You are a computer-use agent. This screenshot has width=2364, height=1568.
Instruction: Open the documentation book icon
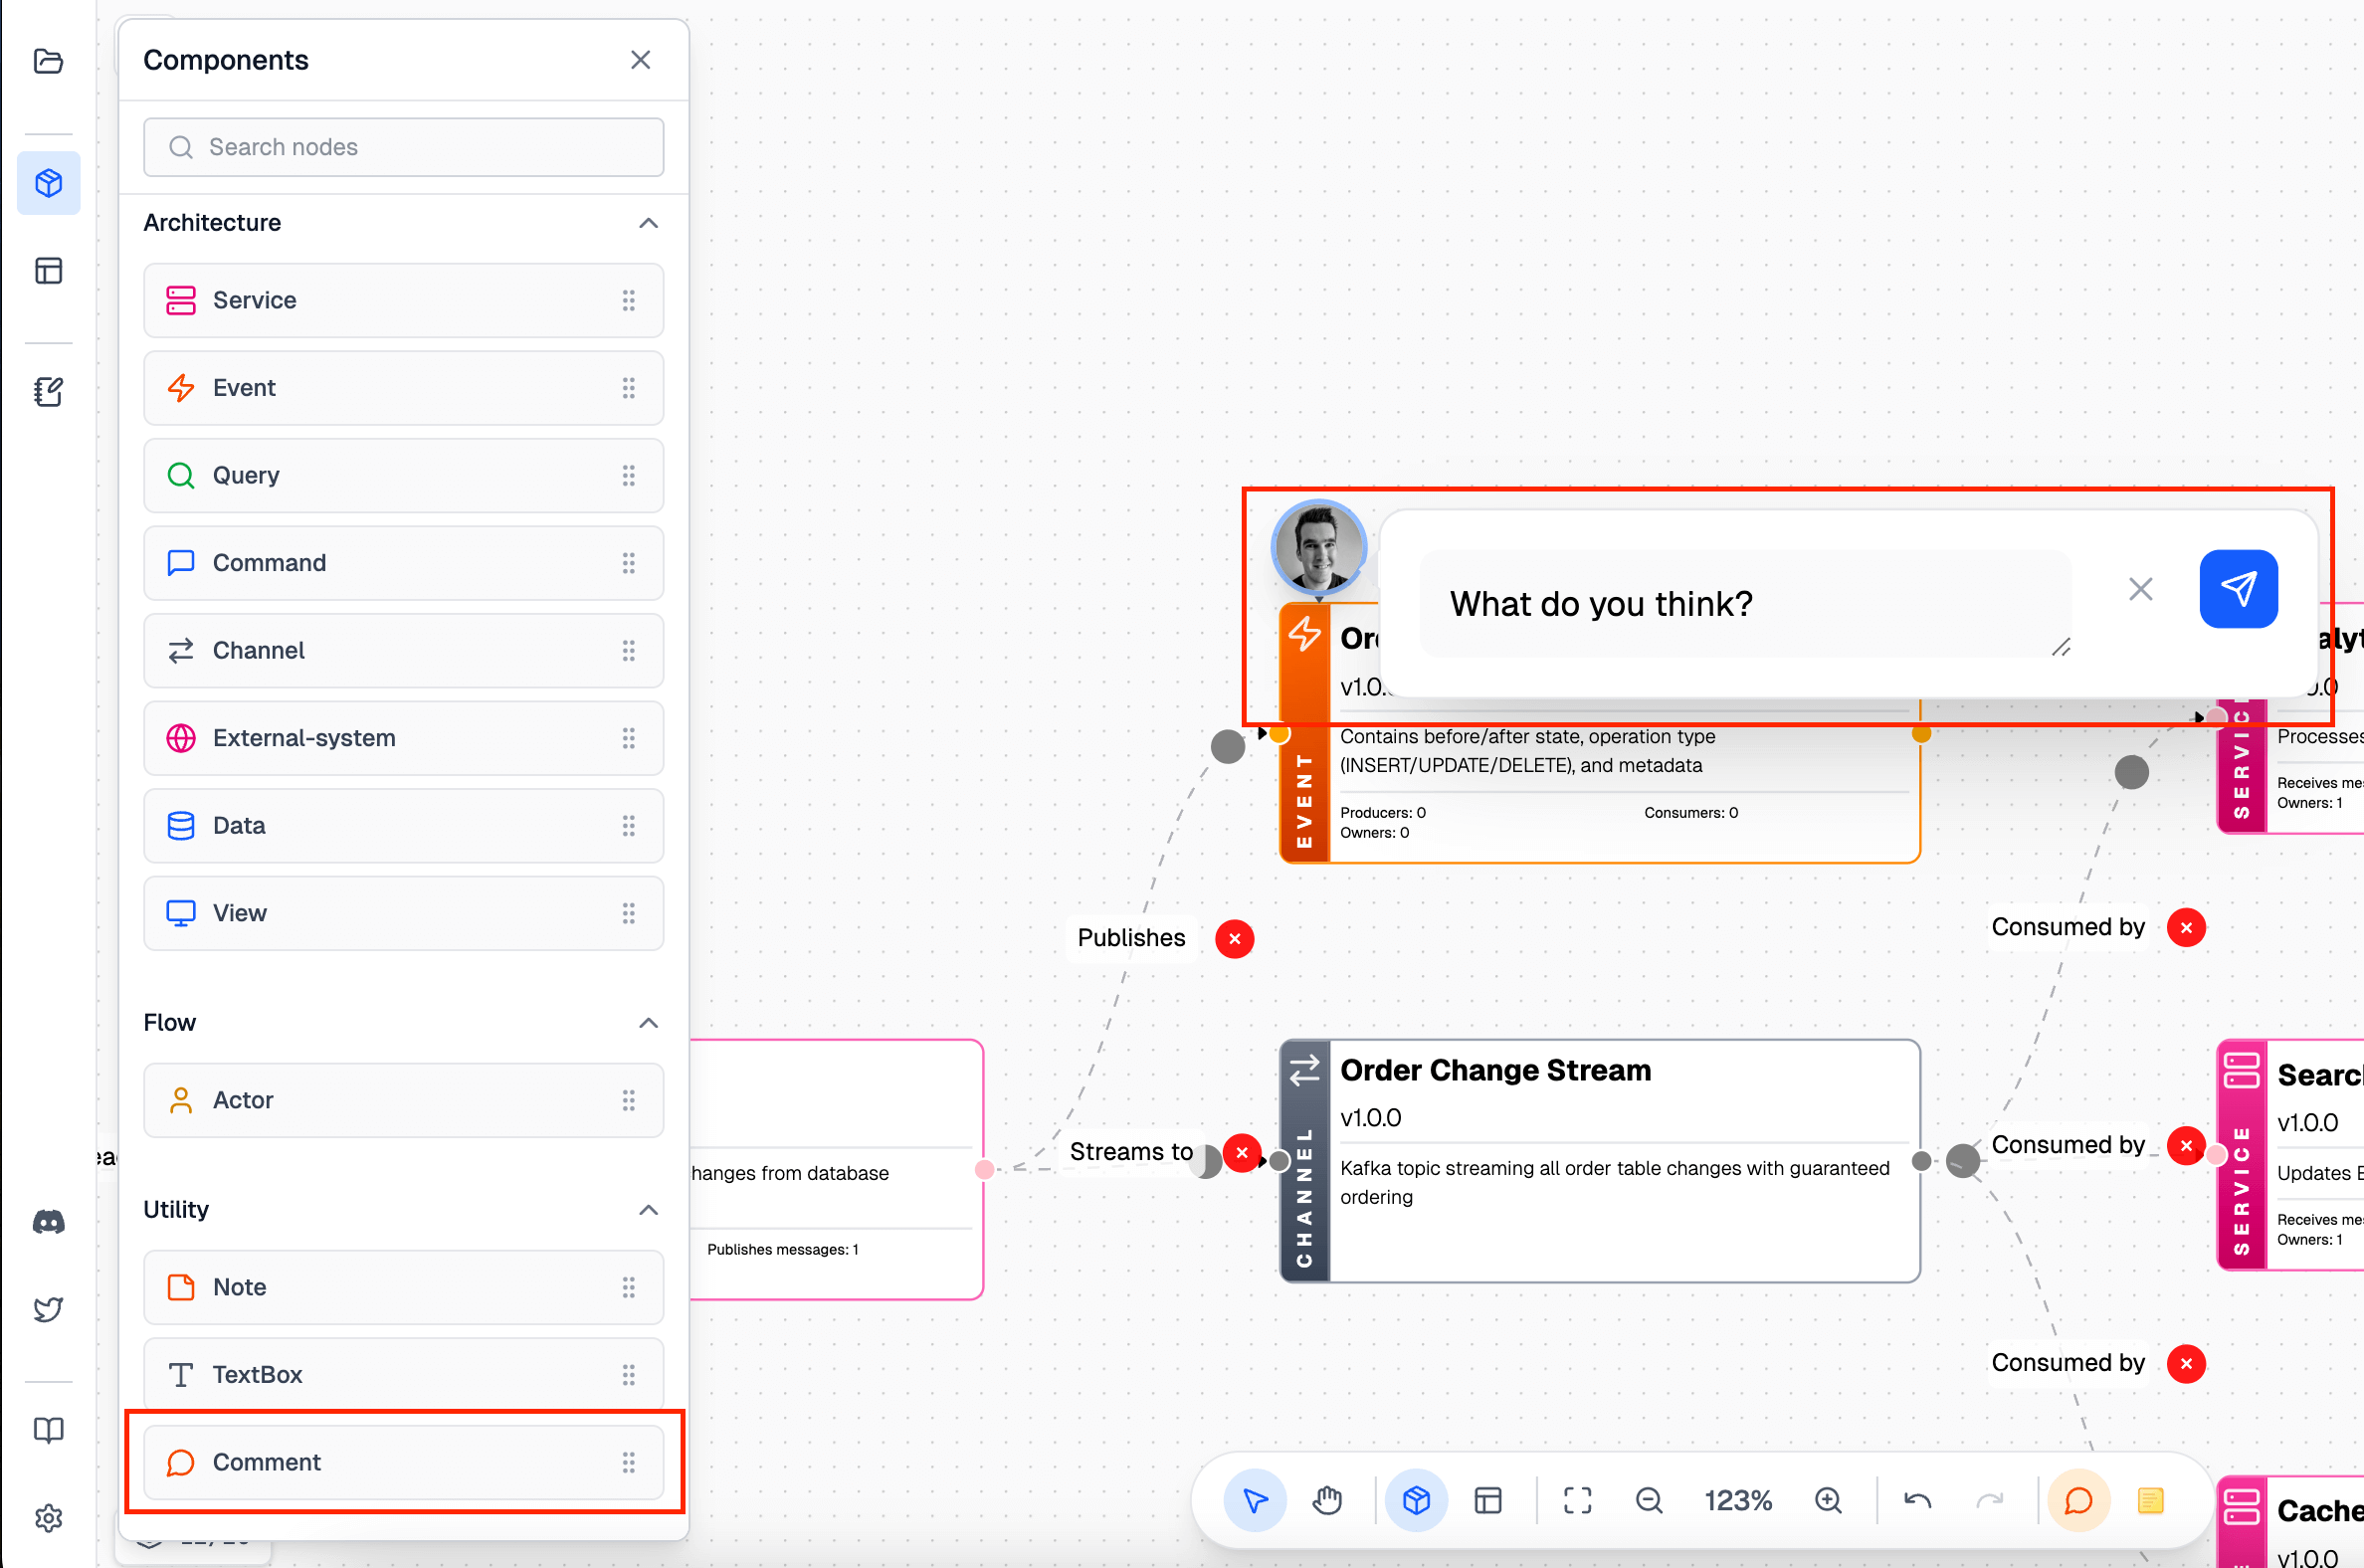point(48,1430)
